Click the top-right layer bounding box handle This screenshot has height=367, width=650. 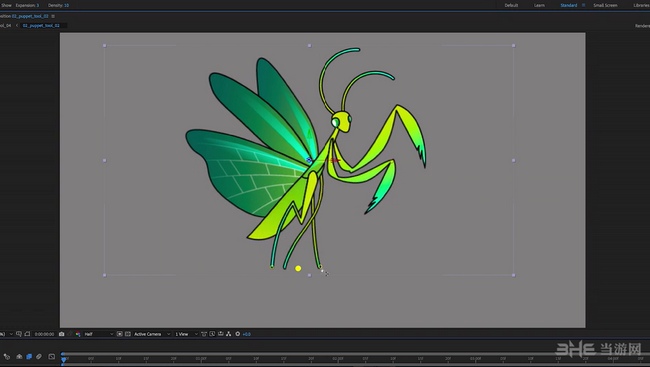coord(514,46)
